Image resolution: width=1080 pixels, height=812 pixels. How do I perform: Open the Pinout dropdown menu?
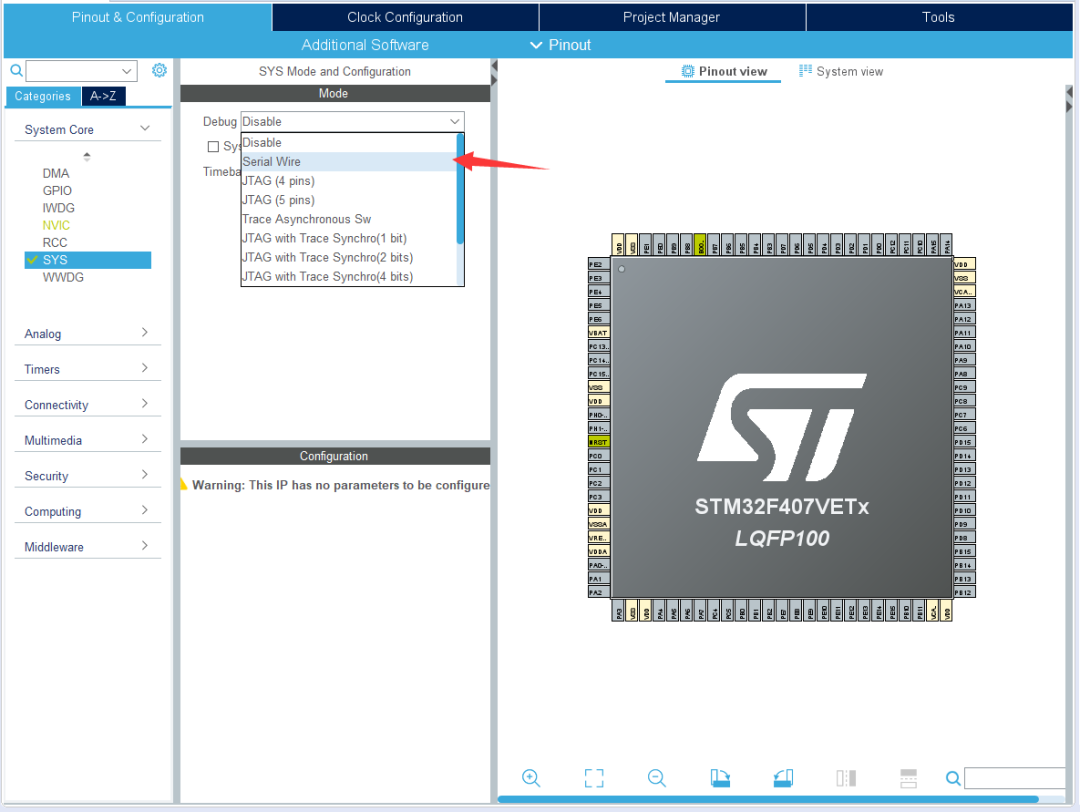coord(561,45)
